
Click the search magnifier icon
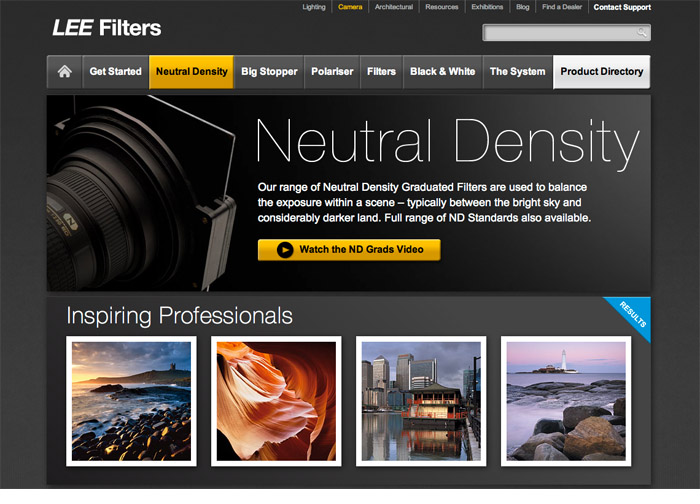click(642, 32)
